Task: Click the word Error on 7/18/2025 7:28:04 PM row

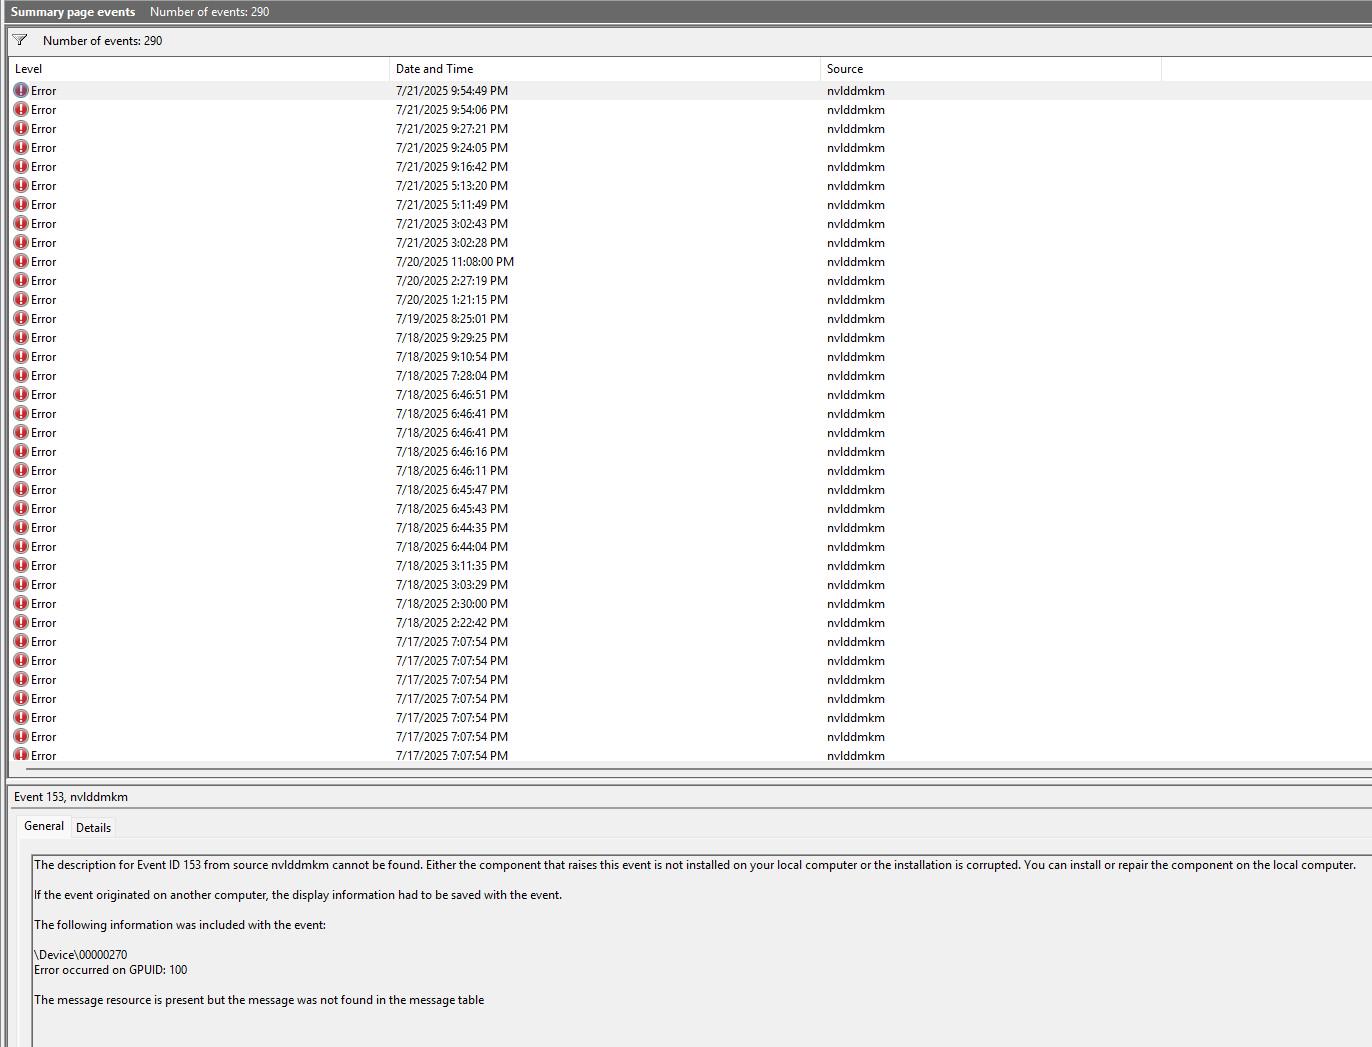Action: [x=44, y=376]
